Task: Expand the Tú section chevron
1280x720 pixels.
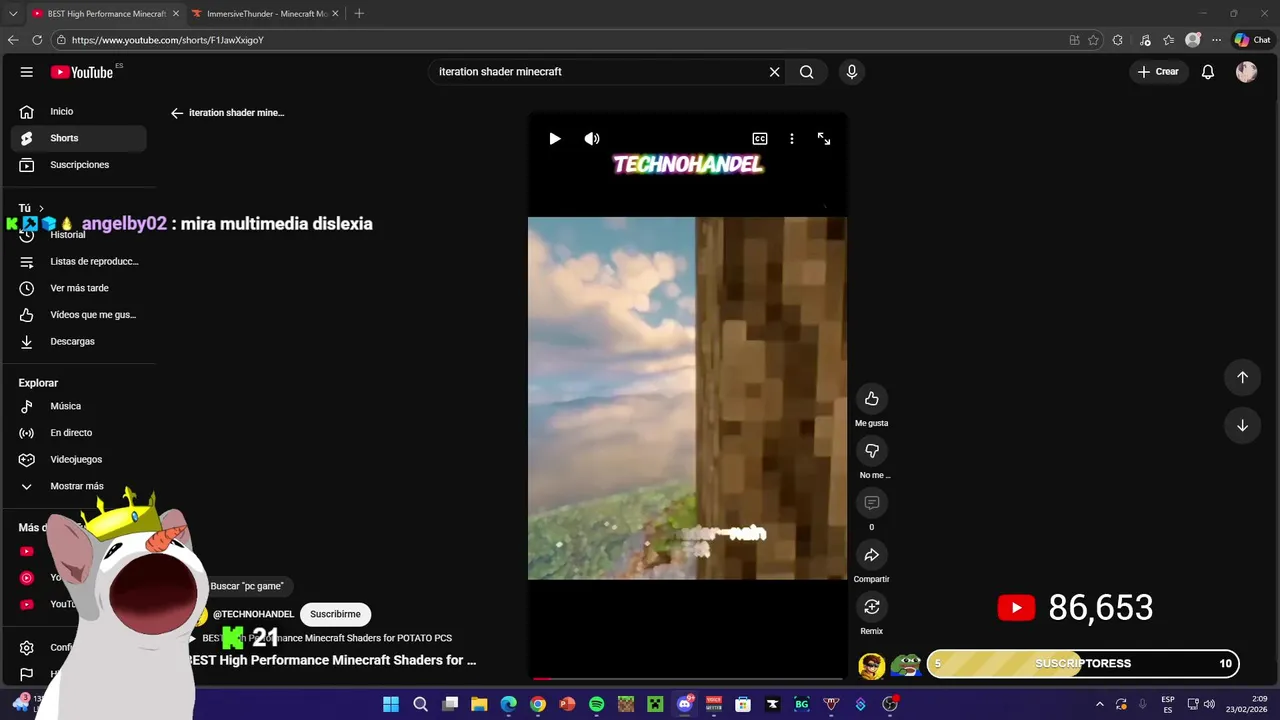Action: (x=41, y=208)
